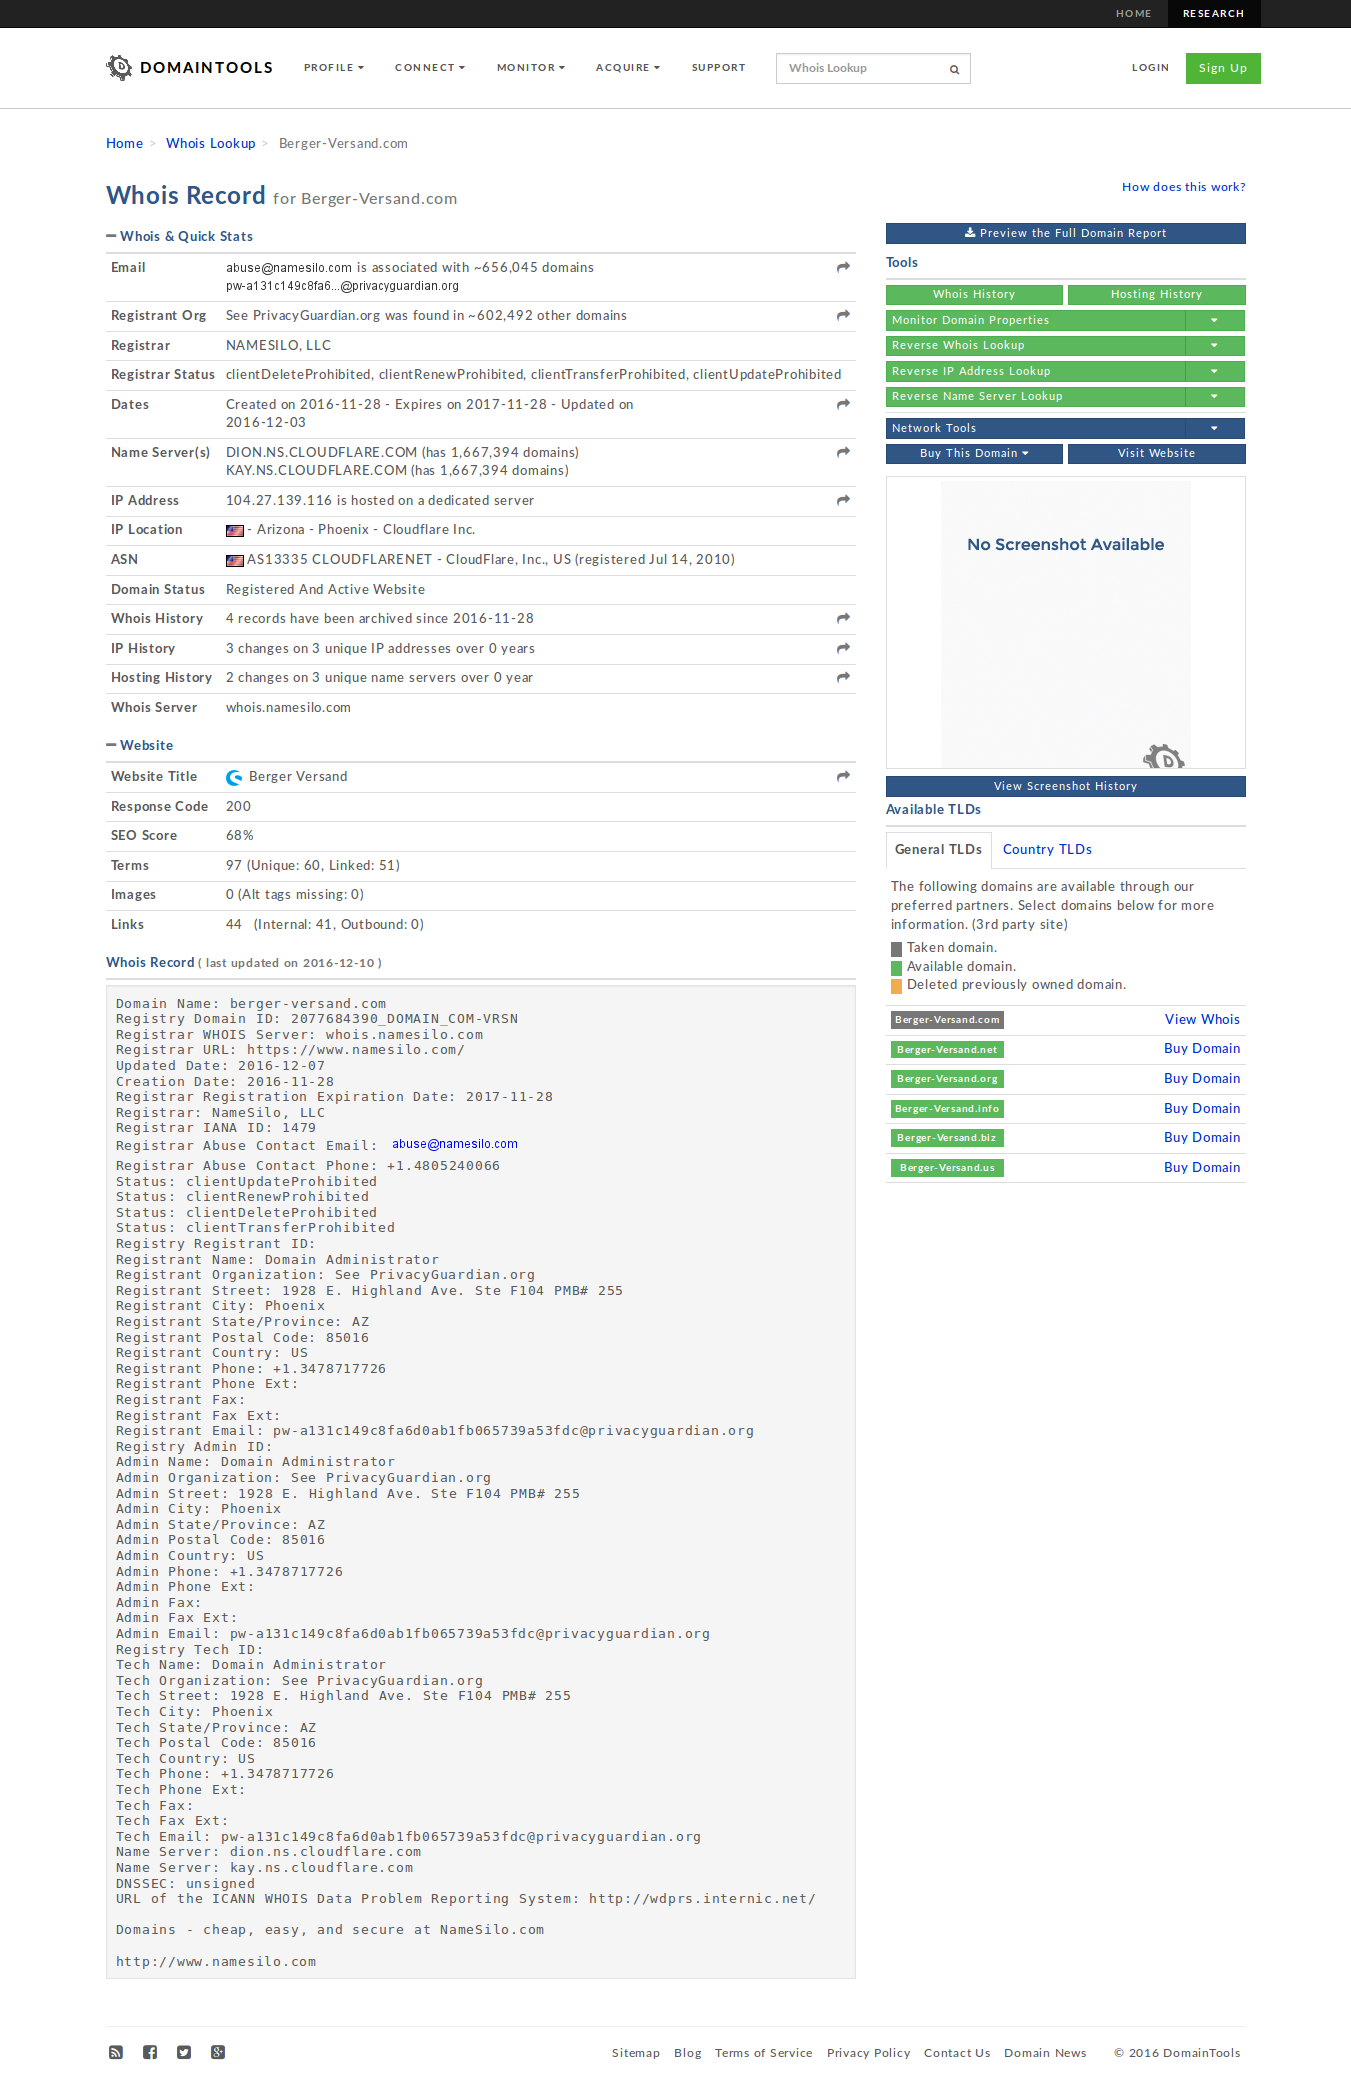Click Buy Domain for Berger-Versand.org
The height and width of the screenshot is (2079, 1351).
[1202, 1078]
